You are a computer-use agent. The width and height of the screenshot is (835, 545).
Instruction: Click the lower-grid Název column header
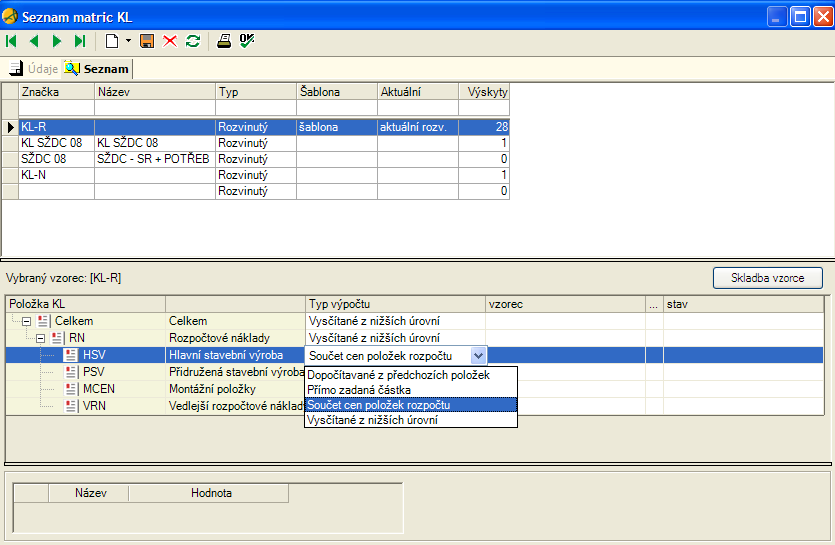(88, 493)
